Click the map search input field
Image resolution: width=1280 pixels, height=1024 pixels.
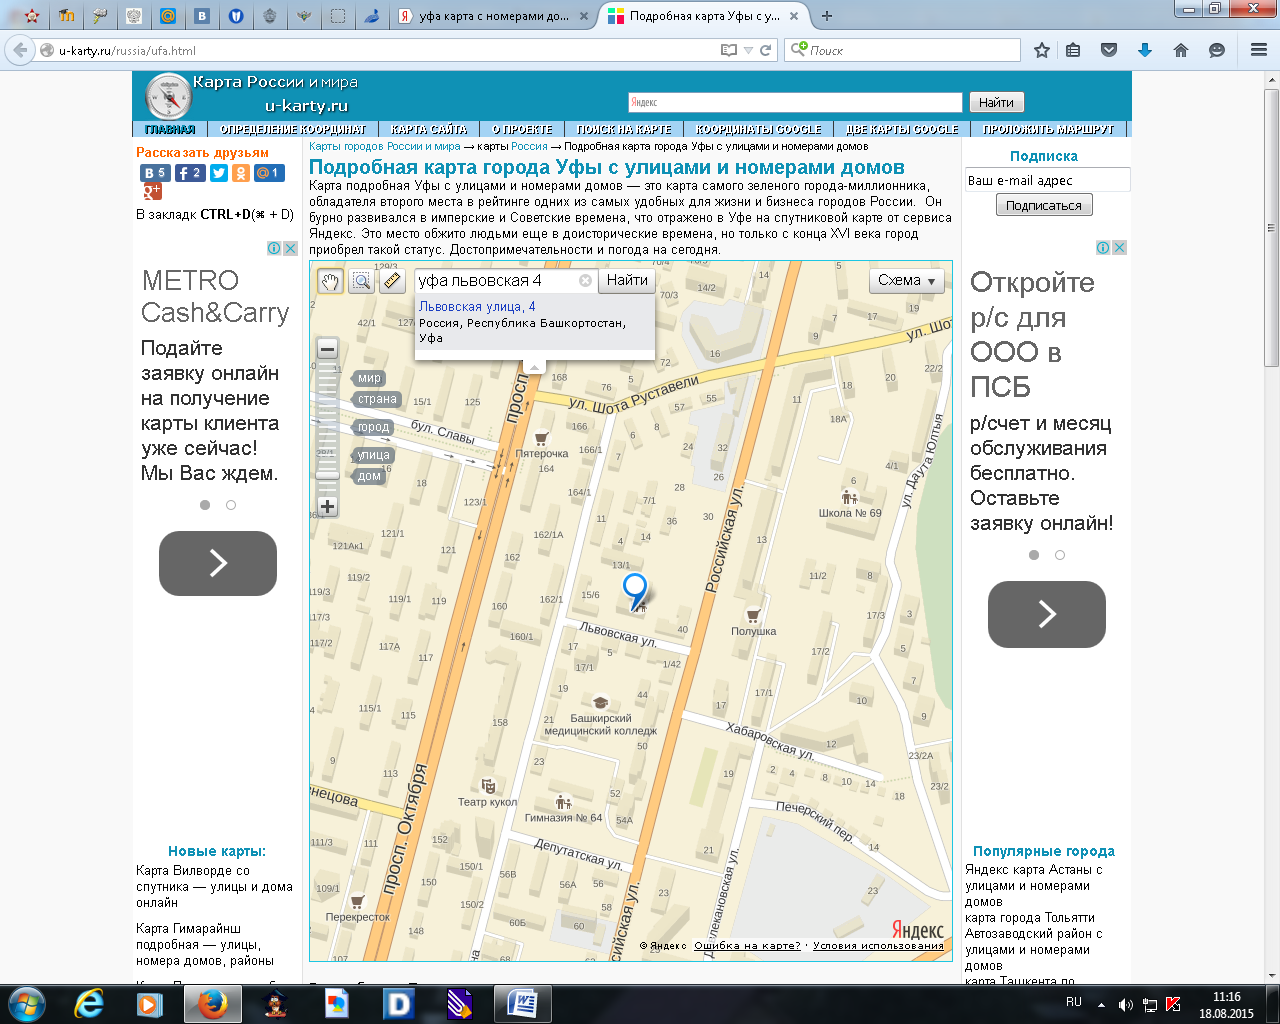497,281
